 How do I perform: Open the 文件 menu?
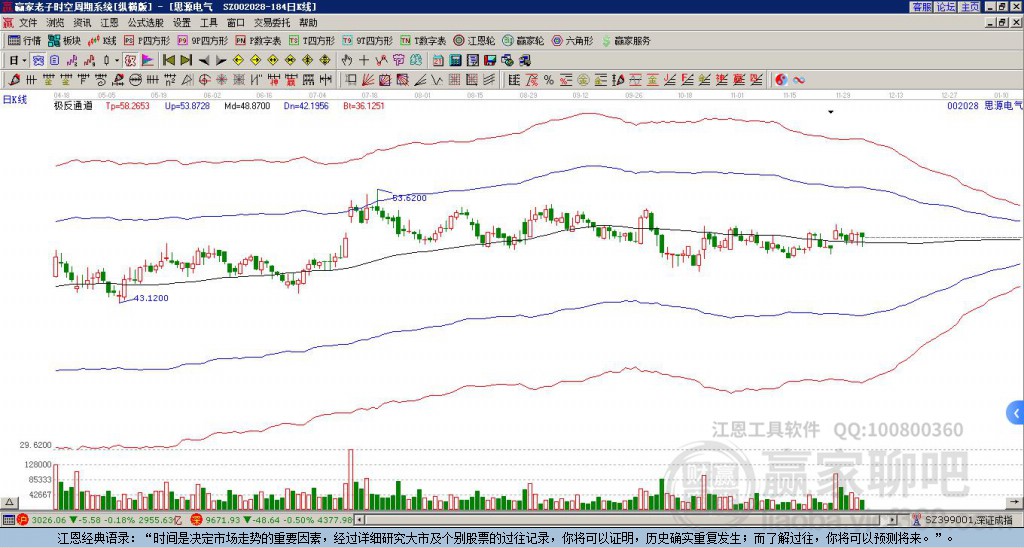coord(28,23)
